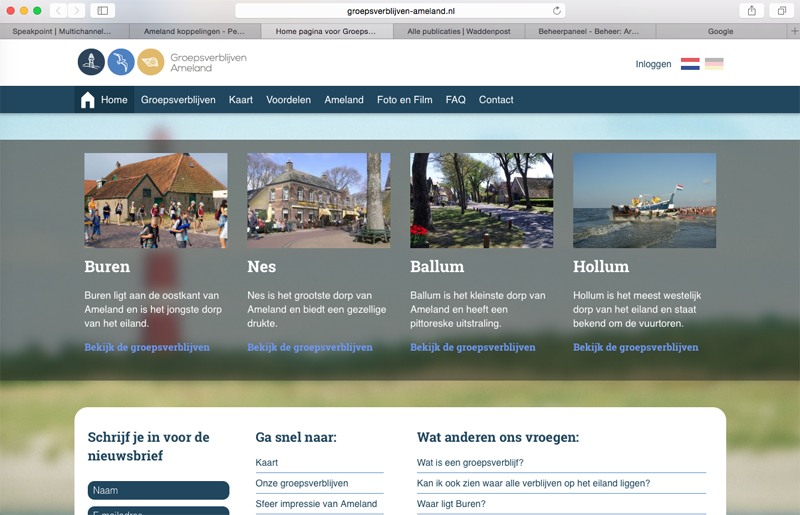Click the blue bird logo circle
Image resolution: width=800 pixels, height=515 pixels.
(121, 62)
